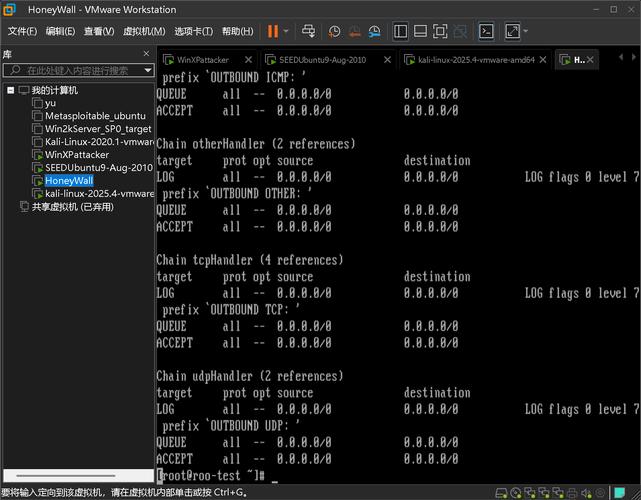Select SEEDUbuntu9-Aug-2010 in the library tree
This screenshot has width=641, height=500.
point(99,168)
